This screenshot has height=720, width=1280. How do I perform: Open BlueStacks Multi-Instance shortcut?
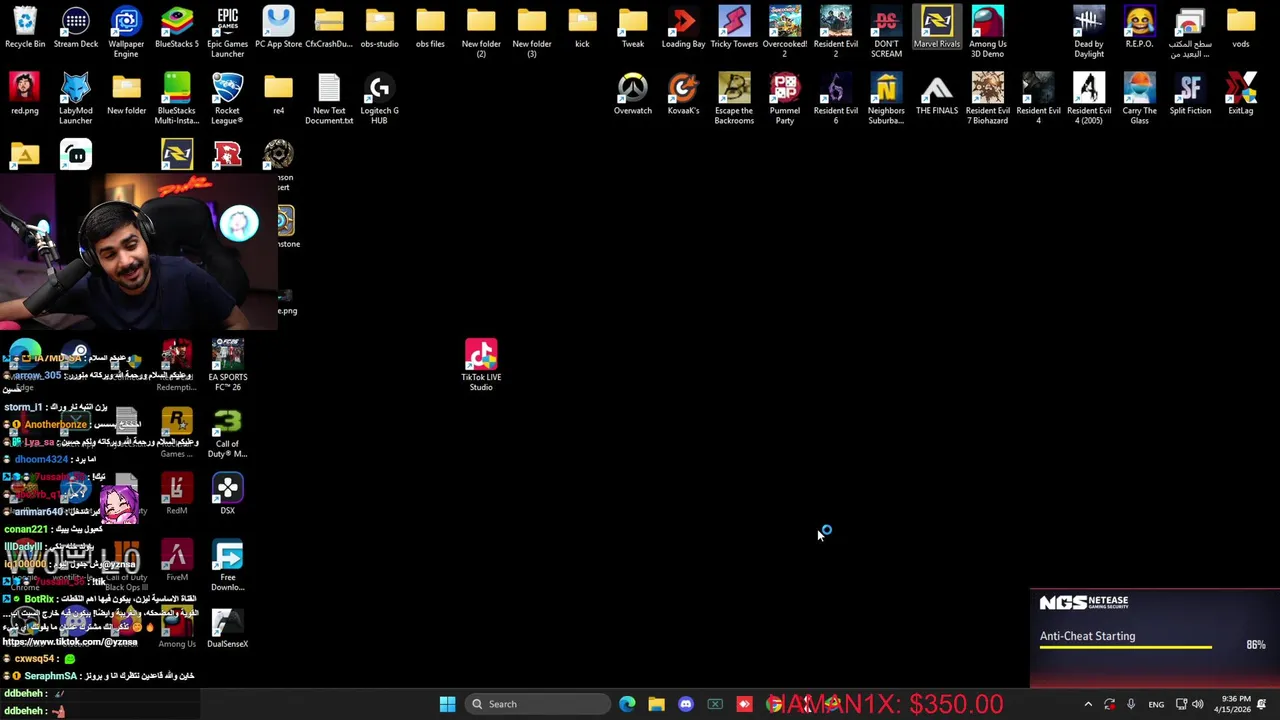pyautogui.click(x=177, y=99)
